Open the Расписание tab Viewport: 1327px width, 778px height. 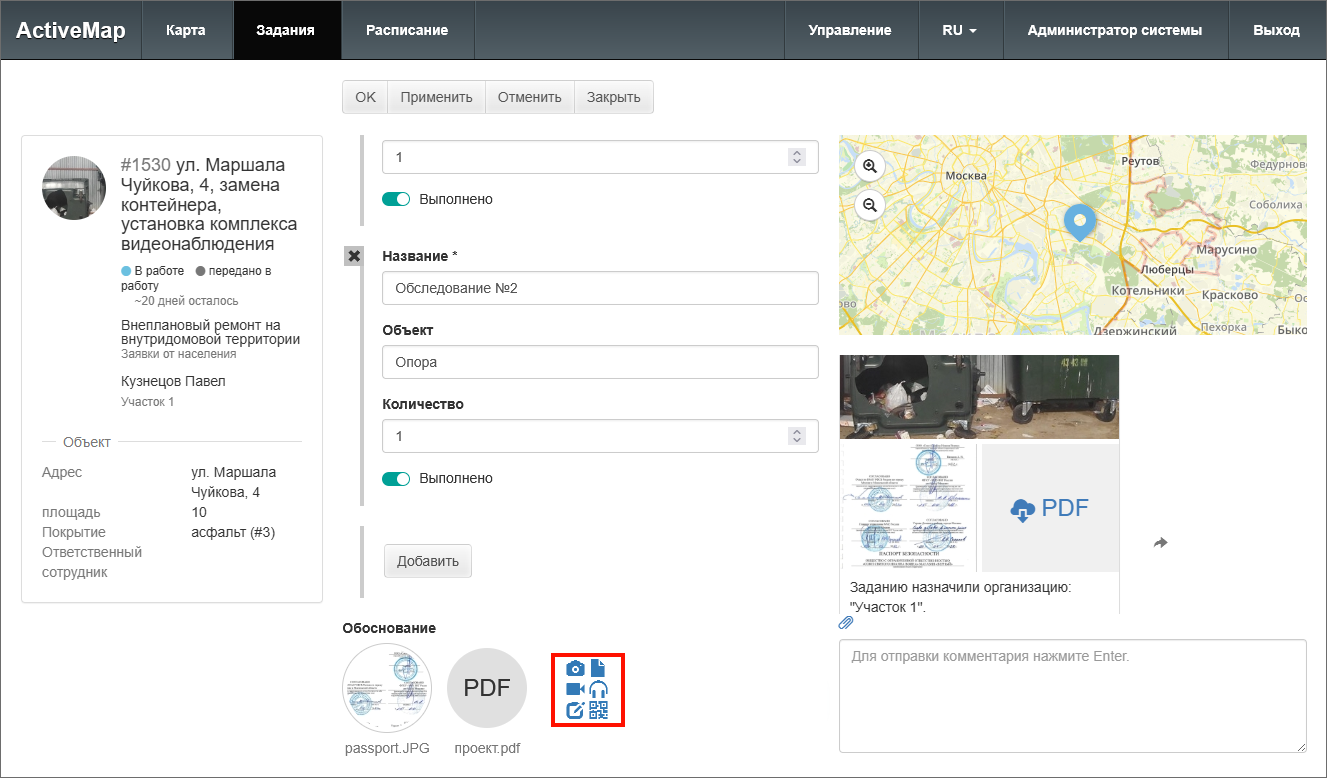(406, 30)
